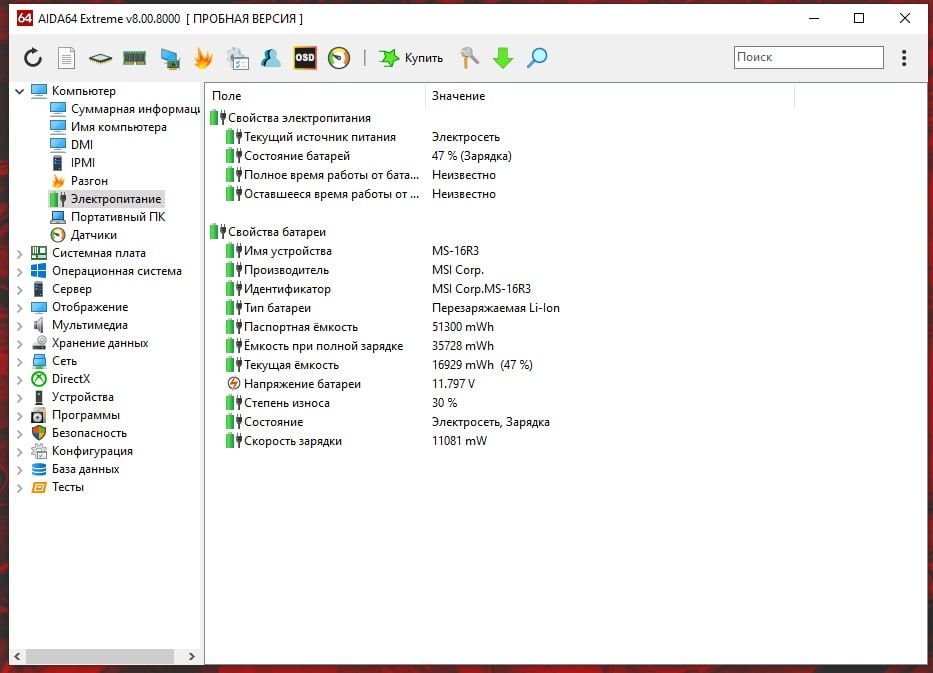Select the Свойства электропитания group row
Viewport: 933px width, 673px height.
(290, 118)
